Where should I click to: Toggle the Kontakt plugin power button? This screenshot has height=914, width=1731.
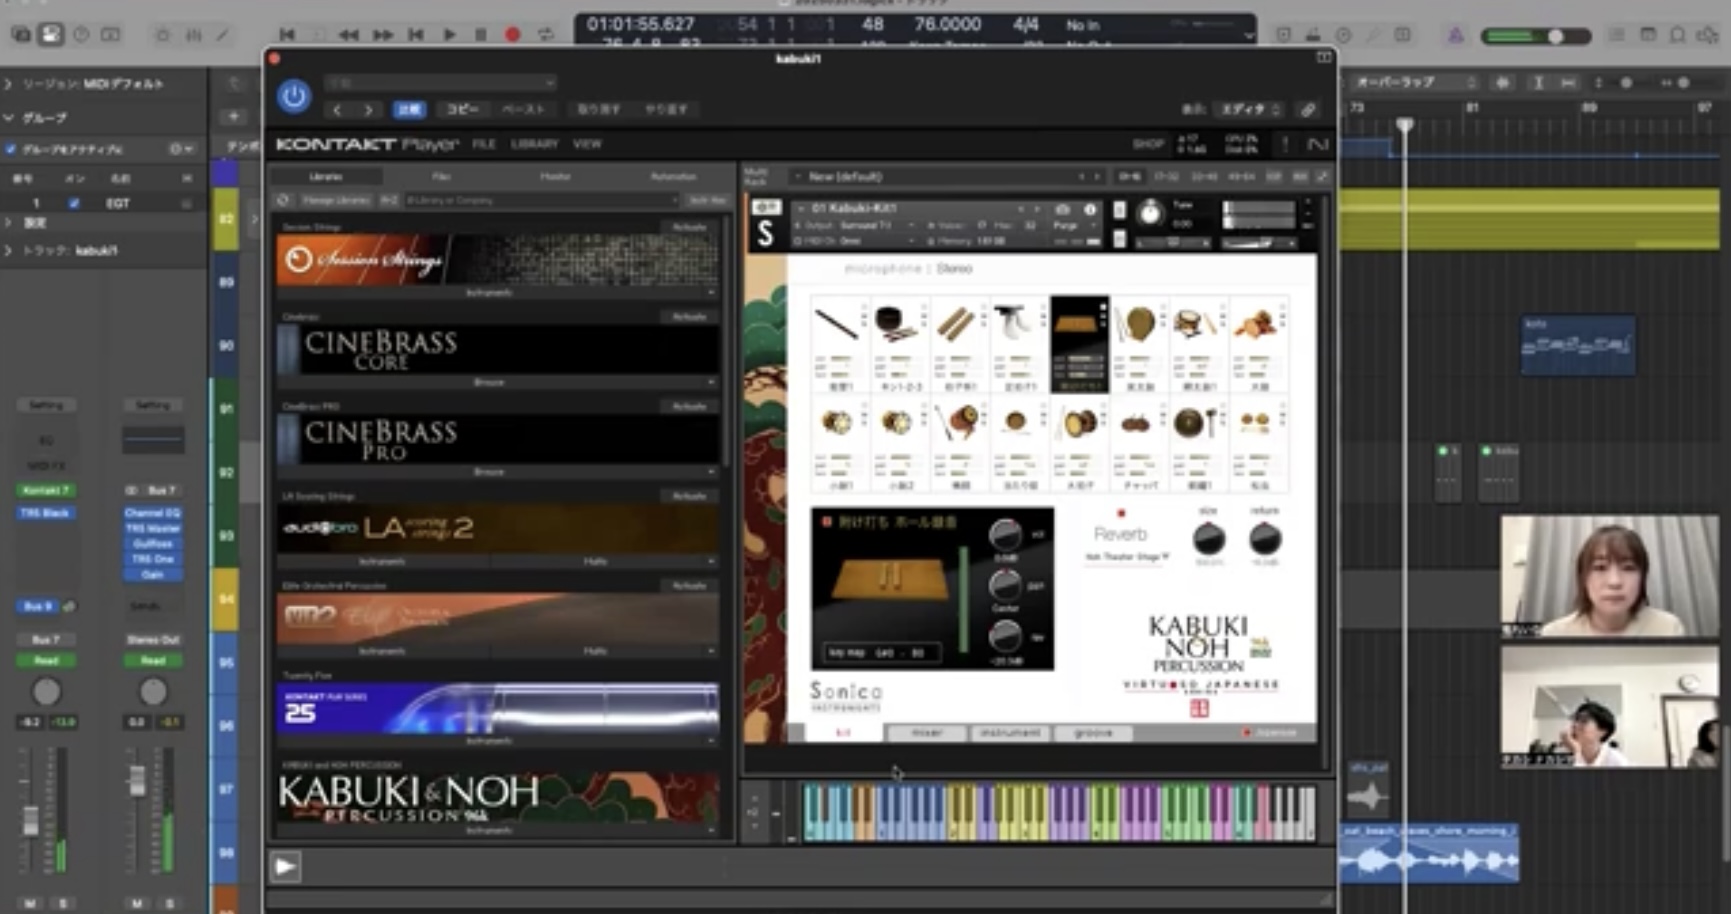pyautogui.click(x=293, y=96)
